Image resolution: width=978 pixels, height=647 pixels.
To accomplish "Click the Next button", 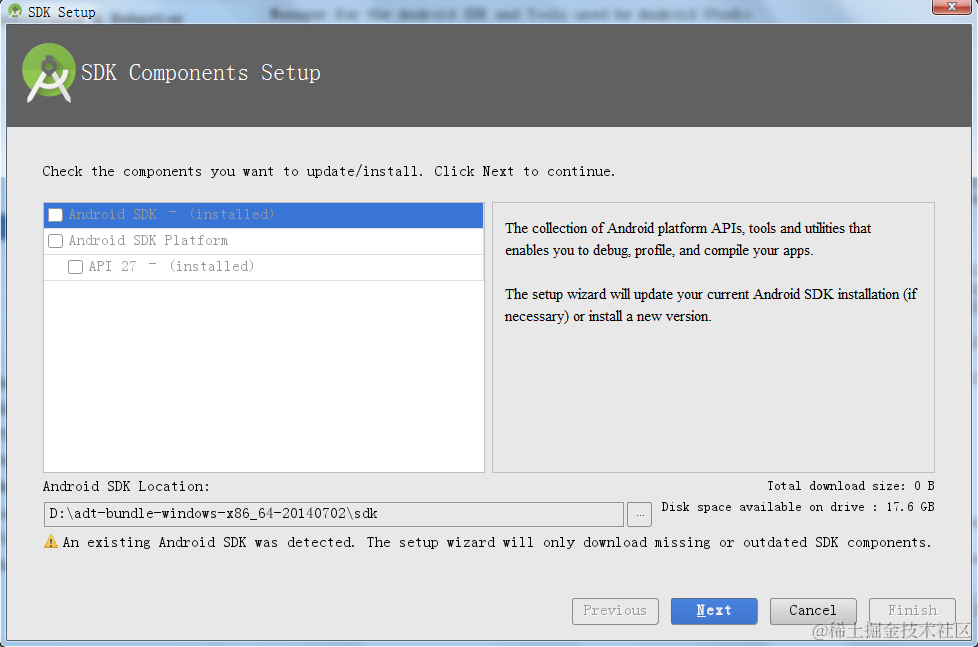I will tap(714, 611).
